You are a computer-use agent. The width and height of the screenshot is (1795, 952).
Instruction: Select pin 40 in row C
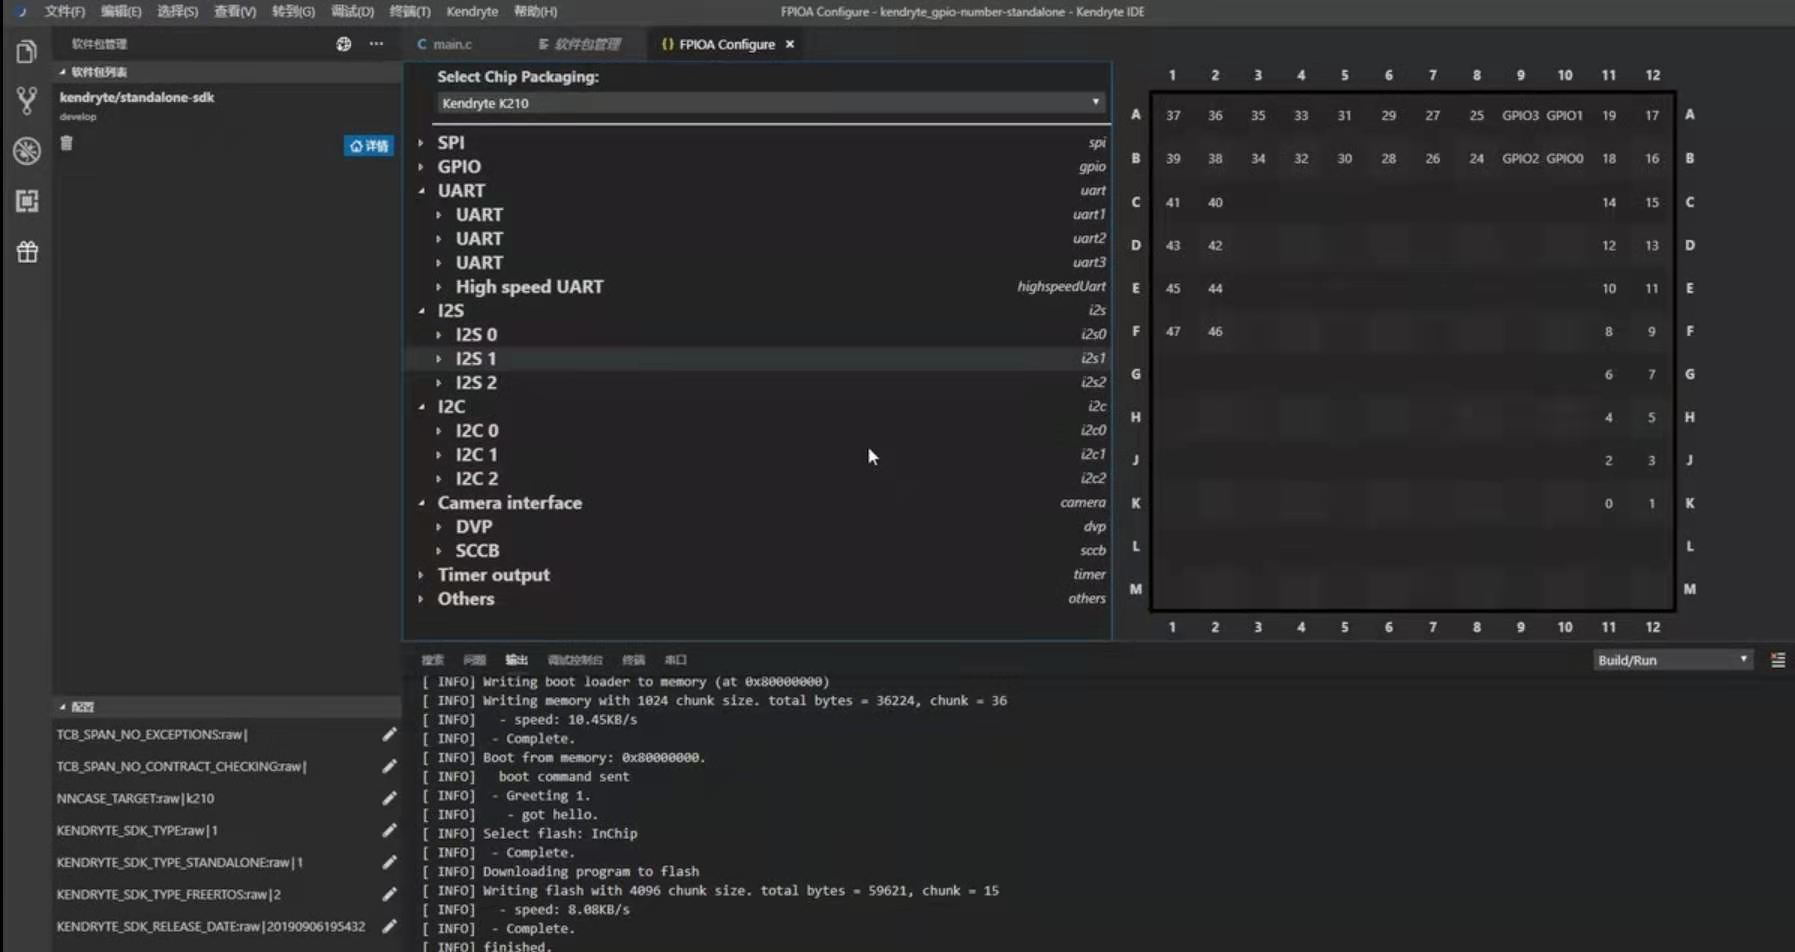[1215, 202]
